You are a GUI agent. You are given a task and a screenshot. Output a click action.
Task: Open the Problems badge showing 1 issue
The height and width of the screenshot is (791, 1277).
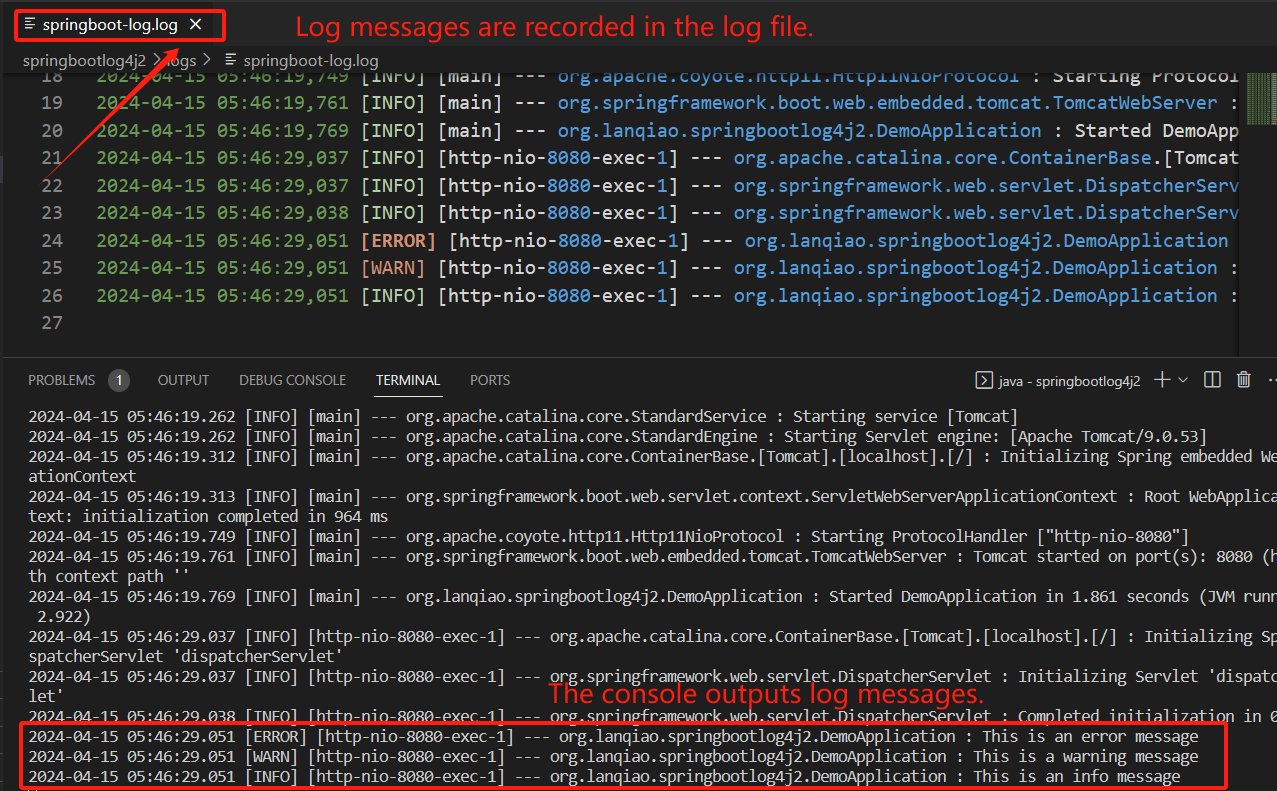click(119, 379)
